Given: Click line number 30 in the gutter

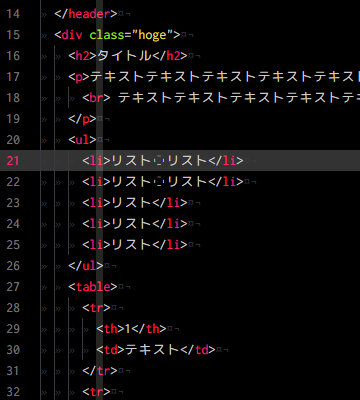Looking at the screenshot, I should [13, 350].
